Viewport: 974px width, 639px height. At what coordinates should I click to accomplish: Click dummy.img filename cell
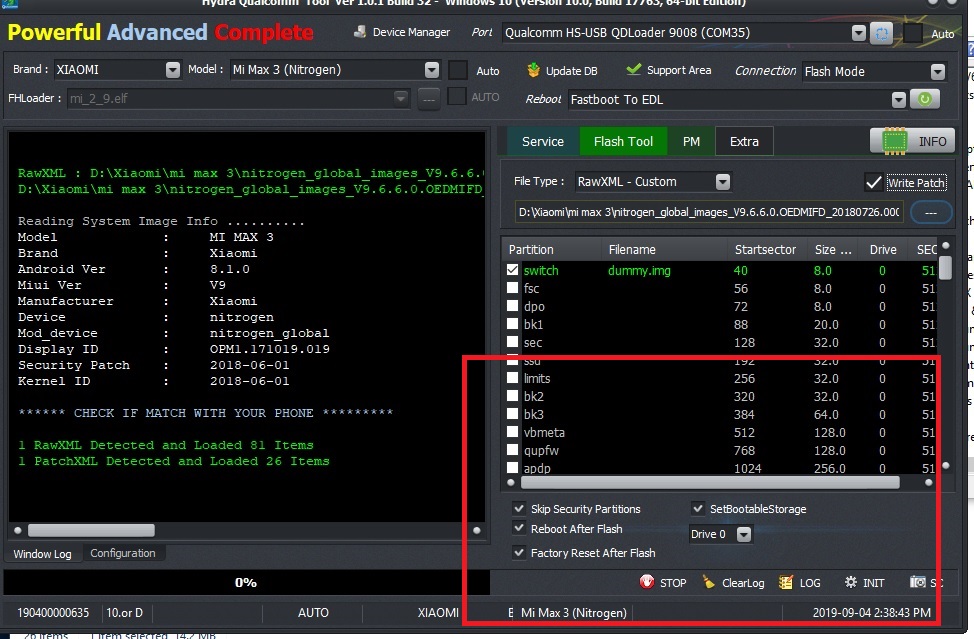(x=639, y=270)
